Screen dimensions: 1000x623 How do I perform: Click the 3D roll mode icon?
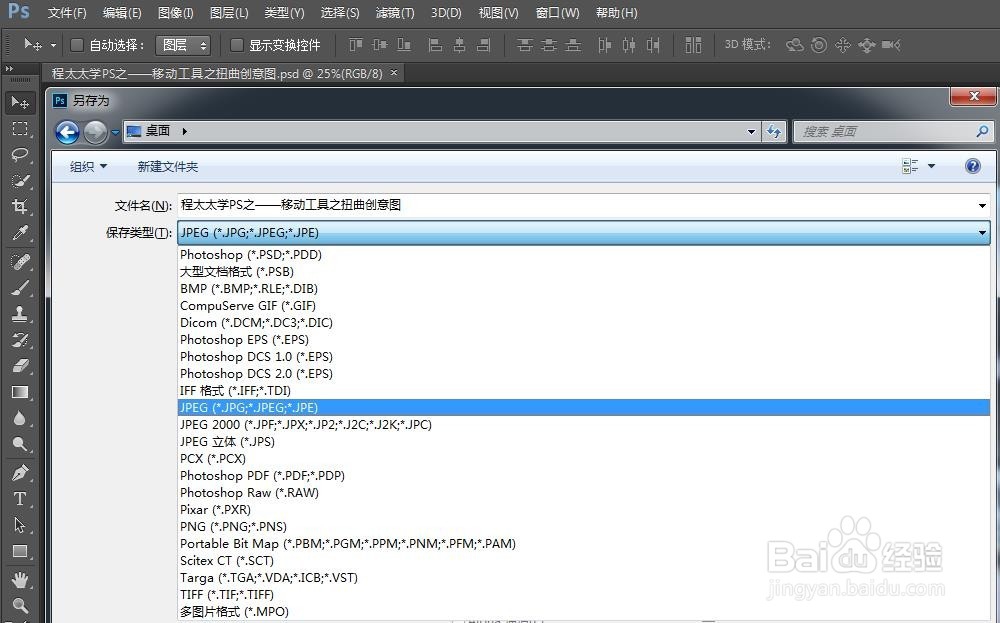click(x=819, y=45)
